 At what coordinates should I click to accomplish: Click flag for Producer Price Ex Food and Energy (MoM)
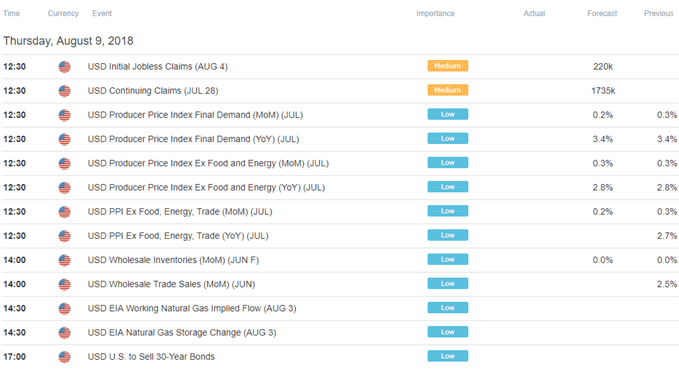click(x=65, y=164)
